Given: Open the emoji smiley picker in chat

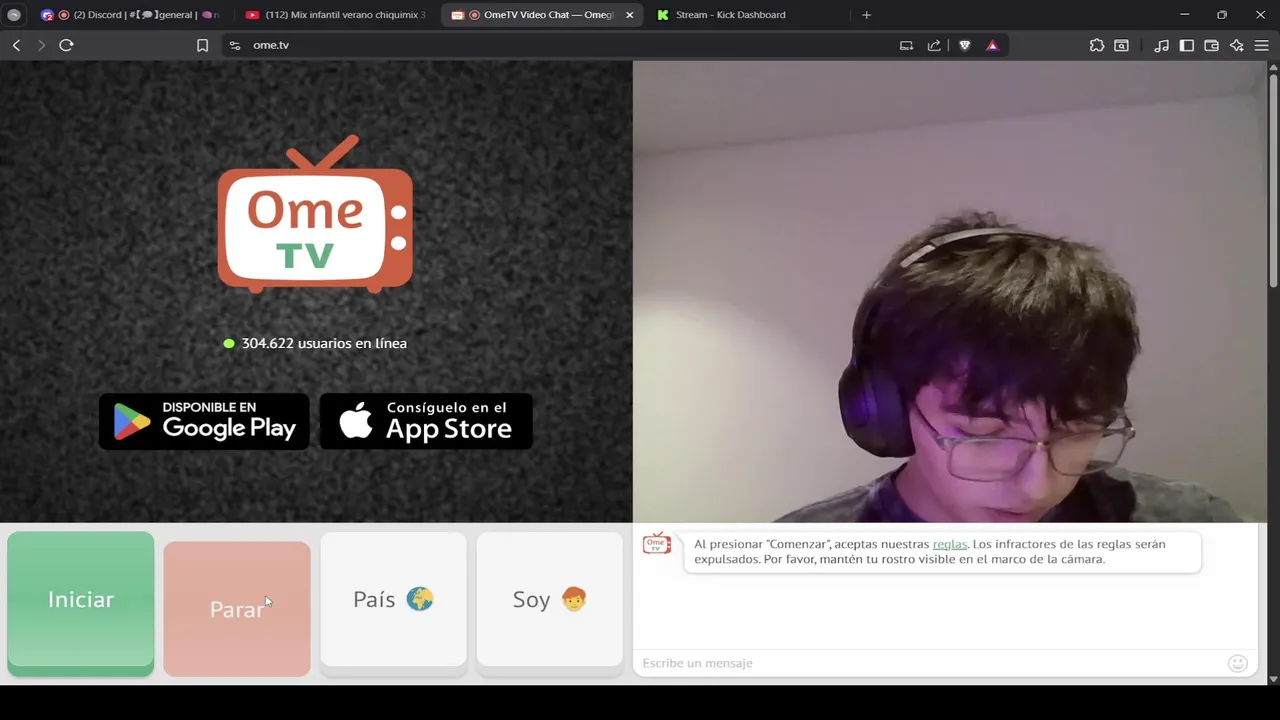Looking at the screenshot, I should coord(1238,663).
